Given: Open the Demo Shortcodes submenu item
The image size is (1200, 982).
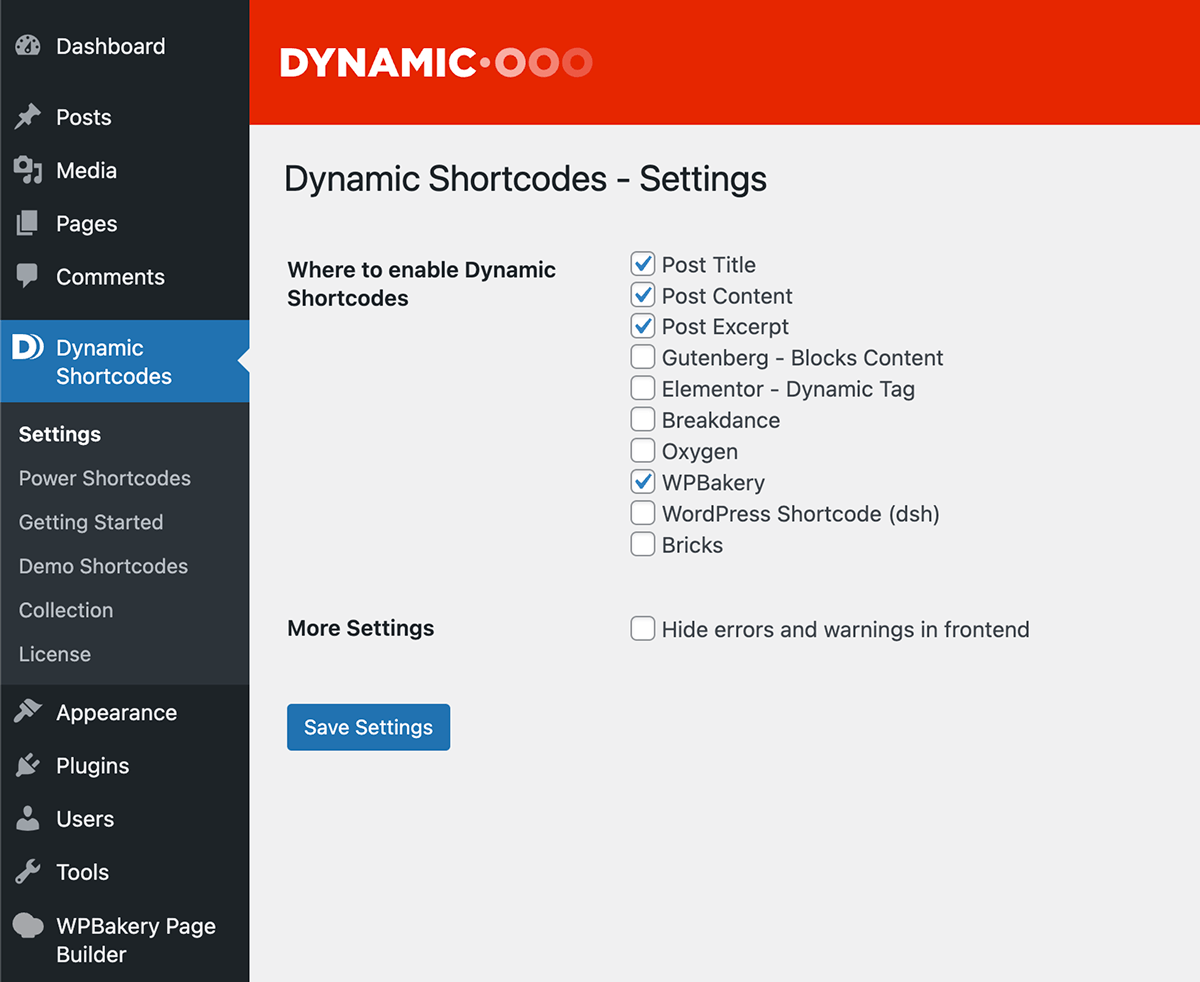Looking at the screenshot, I should point(103,566).
